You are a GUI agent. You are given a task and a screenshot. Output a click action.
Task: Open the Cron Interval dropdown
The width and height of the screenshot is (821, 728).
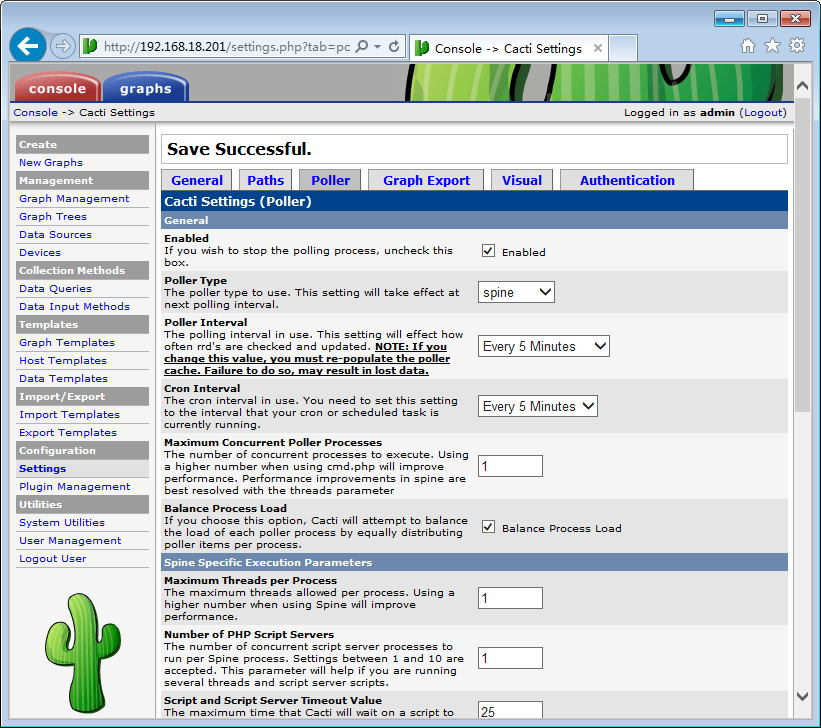coord(537,406)
